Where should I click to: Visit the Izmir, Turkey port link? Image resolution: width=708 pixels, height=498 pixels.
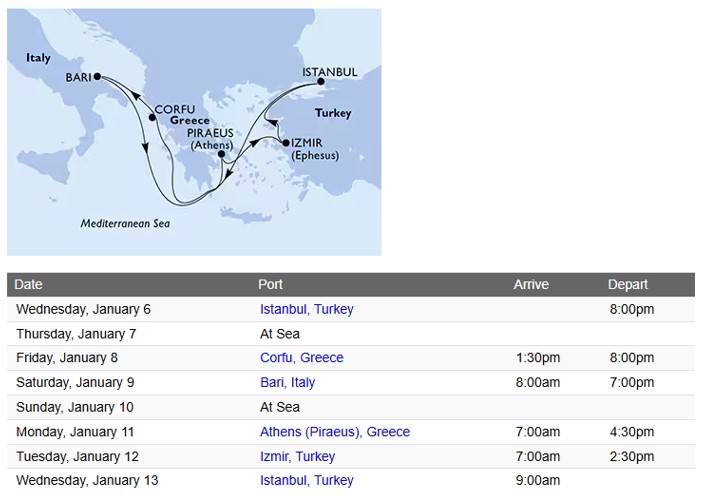coord(297,456)
